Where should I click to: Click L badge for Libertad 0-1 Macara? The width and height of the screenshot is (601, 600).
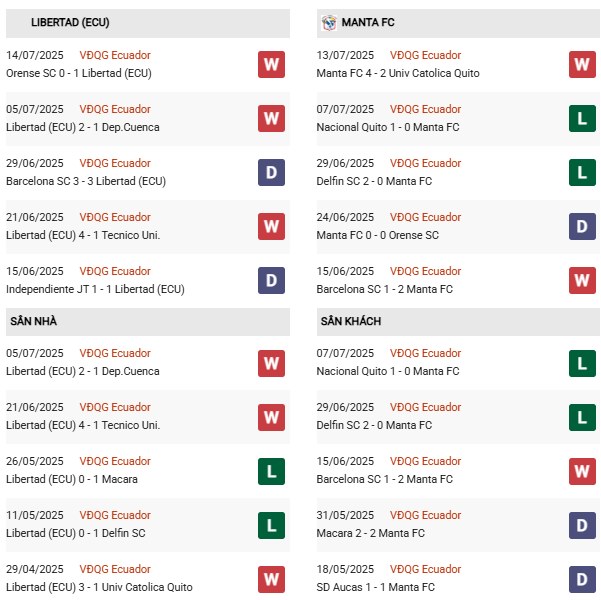271,471
